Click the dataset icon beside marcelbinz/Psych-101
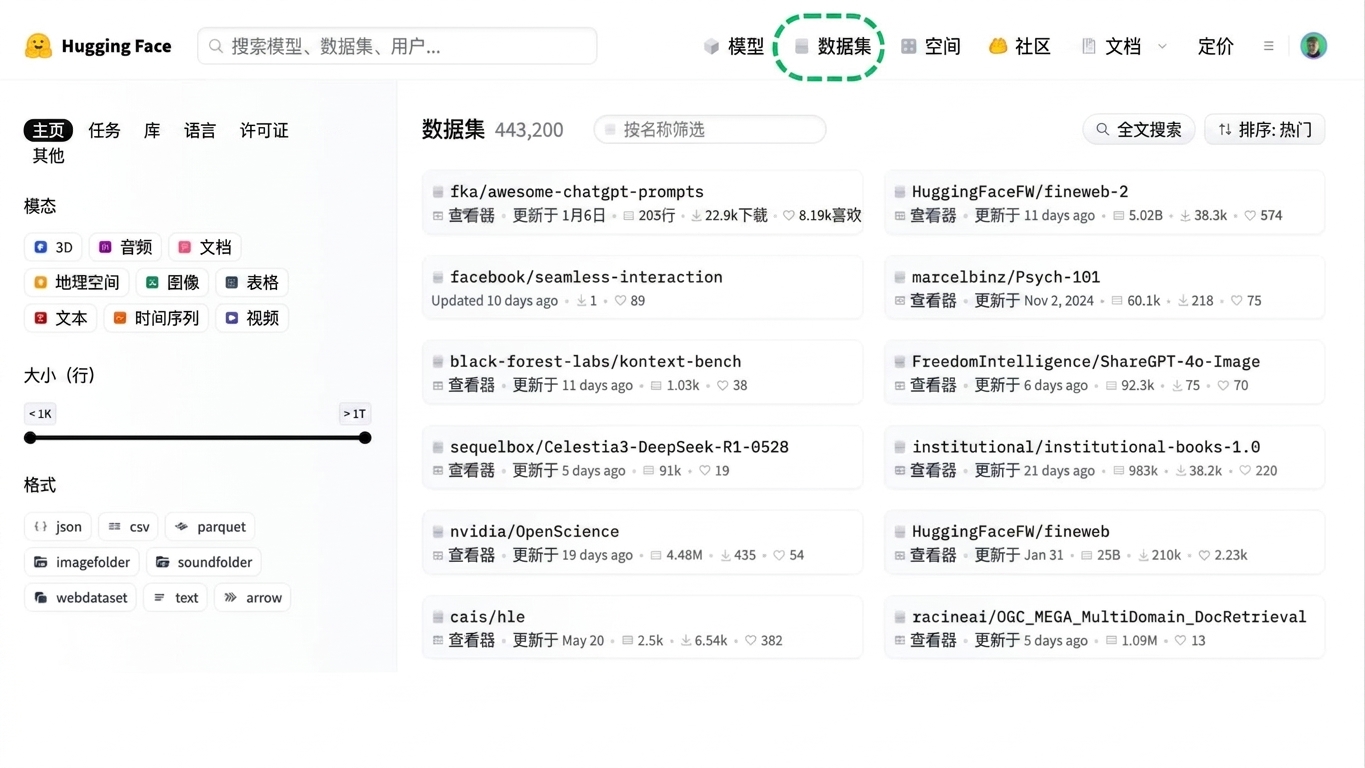Viewport: 1365px width, 768px height. pos(900,277)
